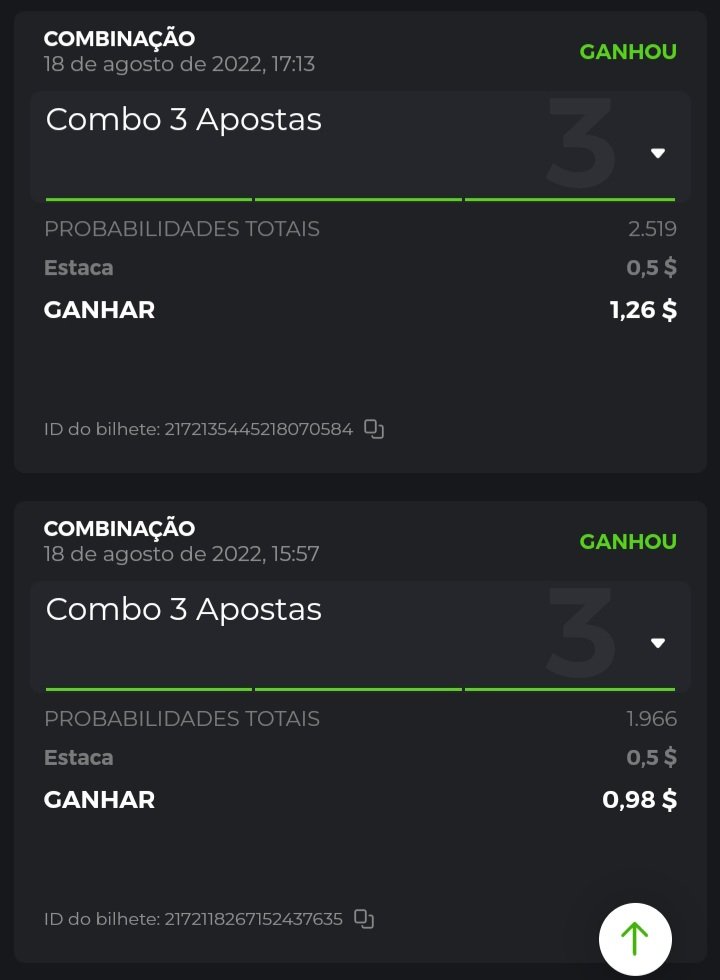The height and width of the screenshot is (980, 720).
Task: Click the 1,26 $ winnings amount
Action: tap(643, 310)
